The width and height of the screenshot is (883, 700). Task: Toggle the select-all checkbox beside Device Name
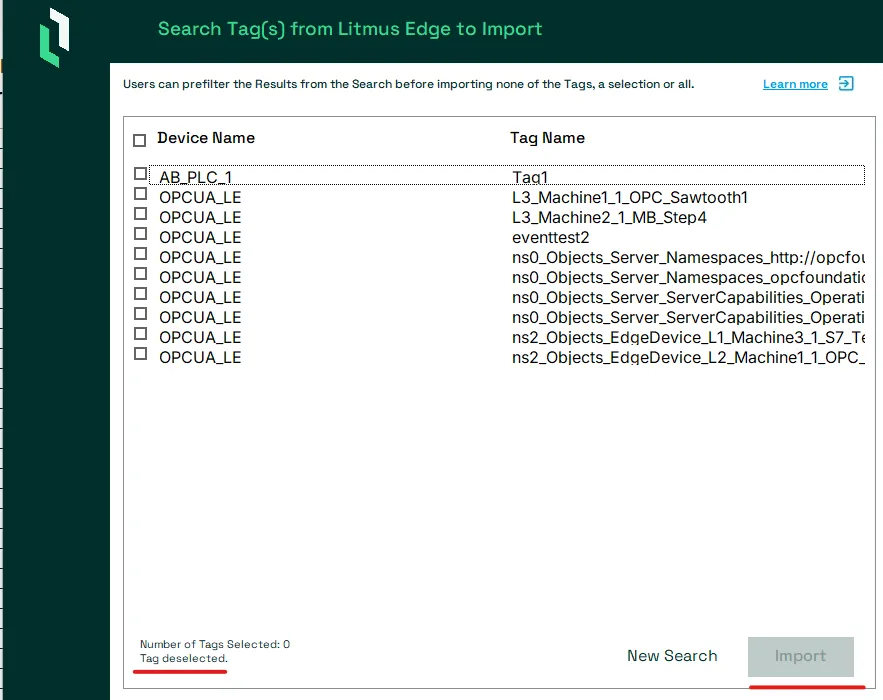coord(140,140)
